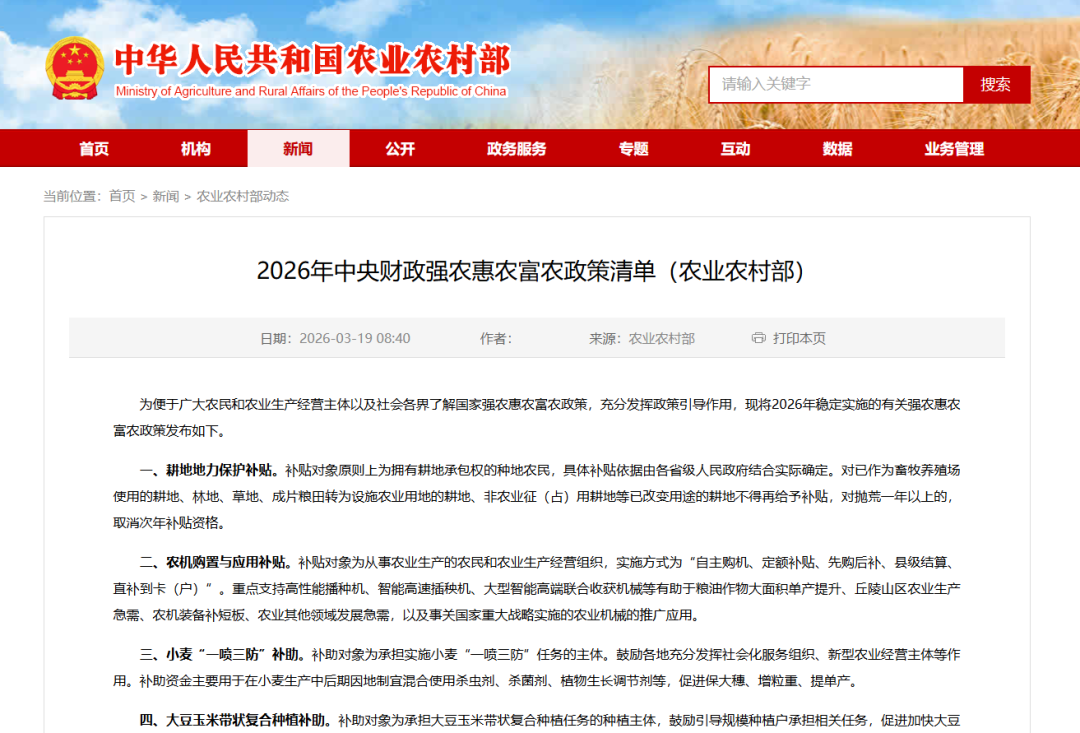
Task: Click the 首页 breadcrumb link
Action: [122, 196]
